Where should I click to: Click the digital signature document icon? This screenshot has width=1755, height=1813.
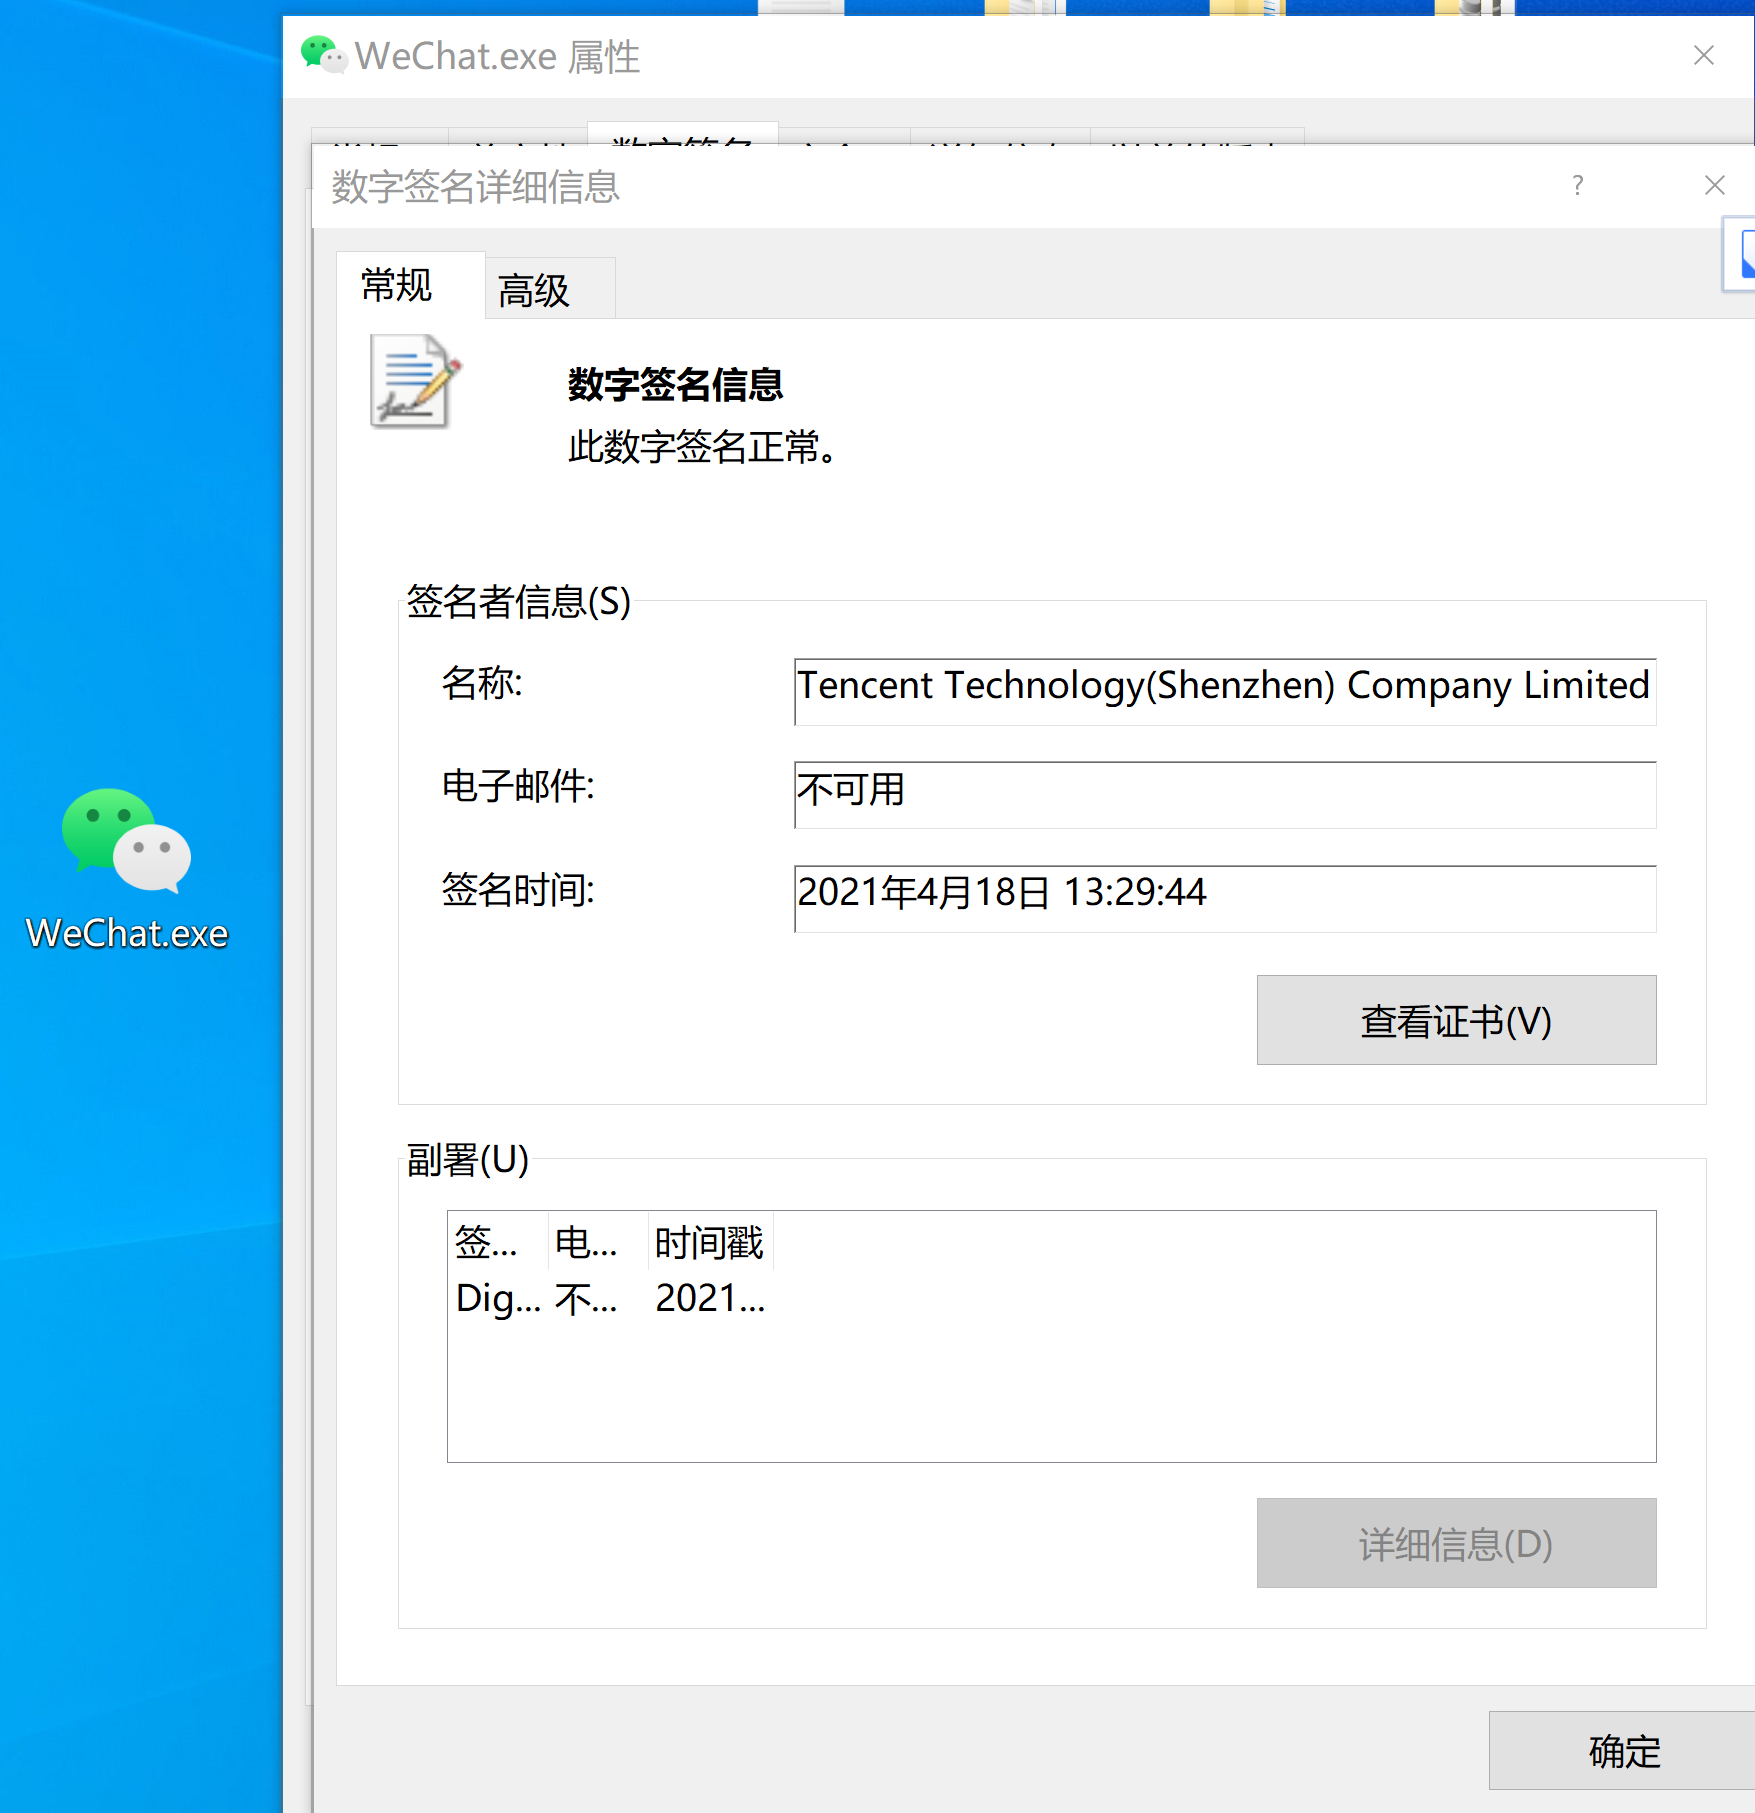pyautogui.click(x=415, y=381)
